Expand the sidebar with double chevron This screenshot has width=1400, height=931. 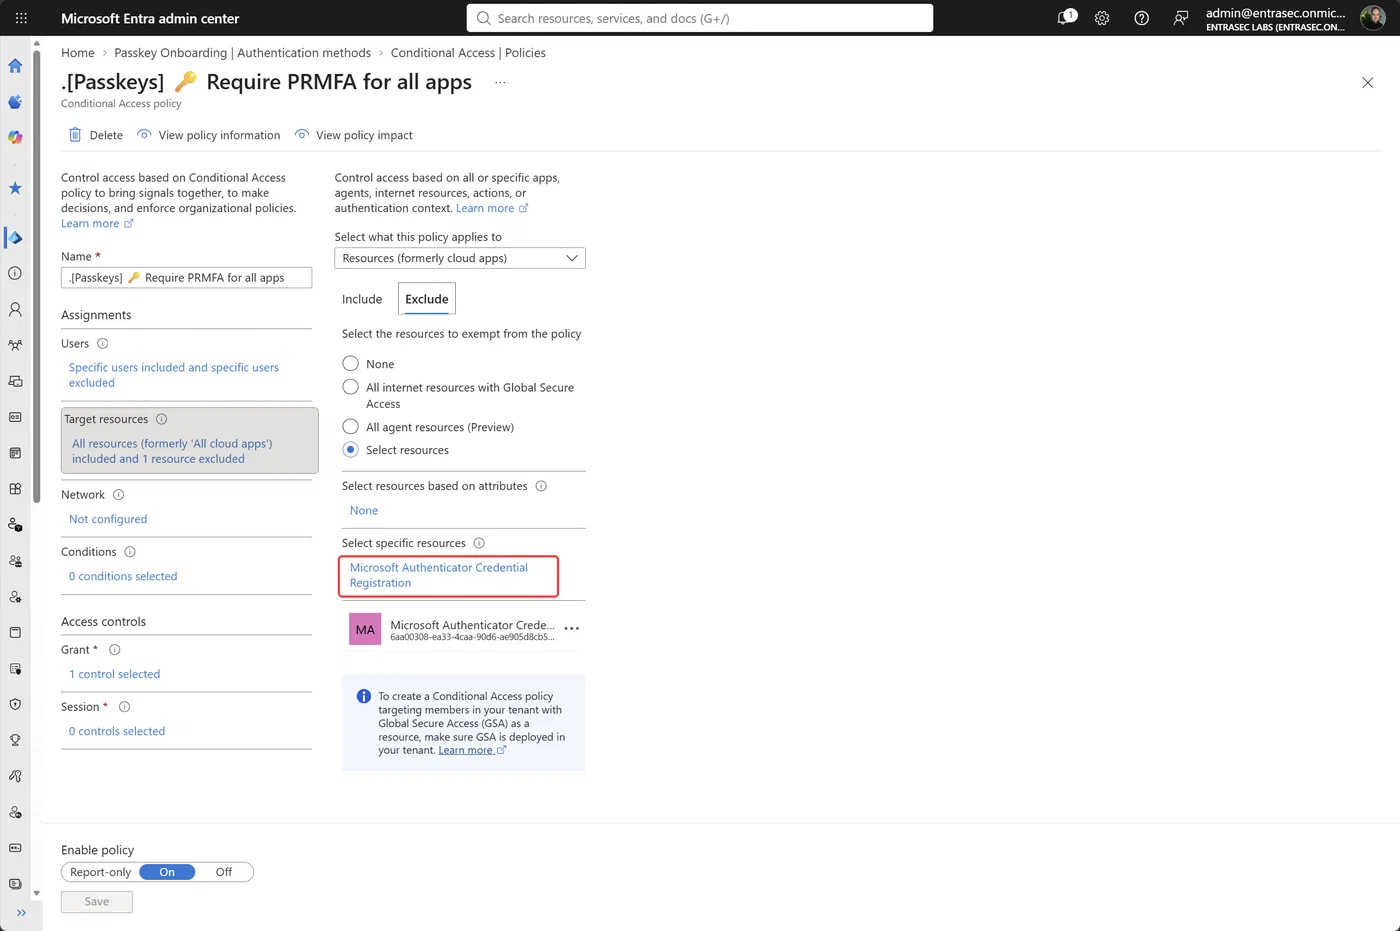21,912
